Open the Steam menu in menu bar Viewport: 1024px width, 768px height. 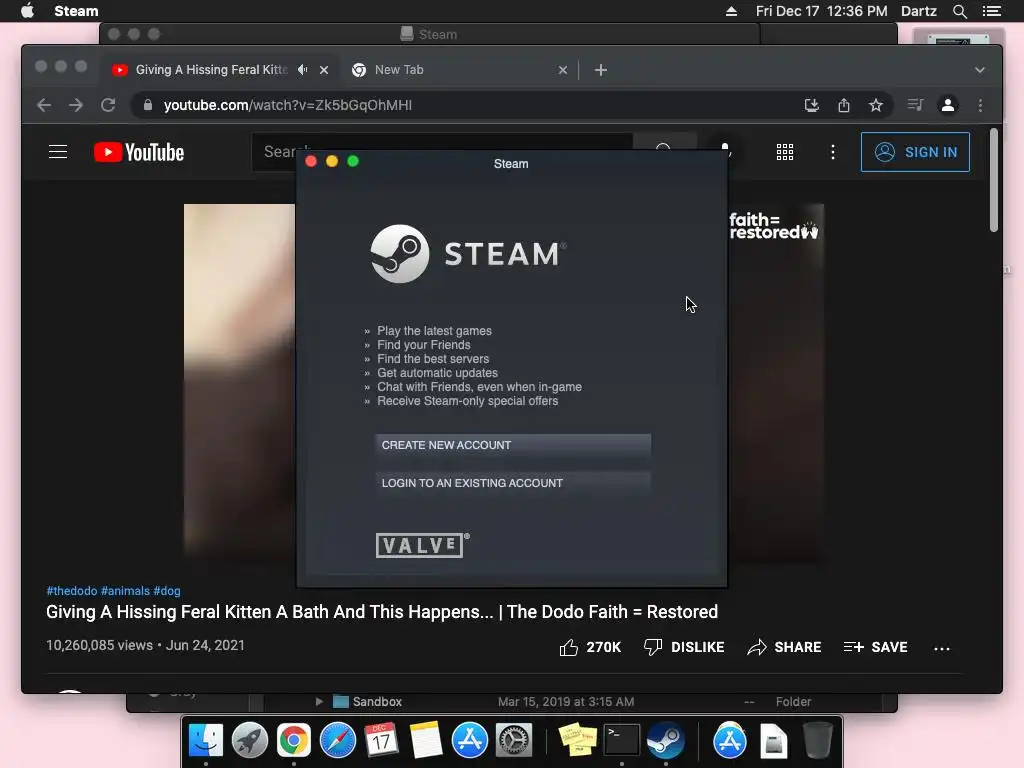76,11
